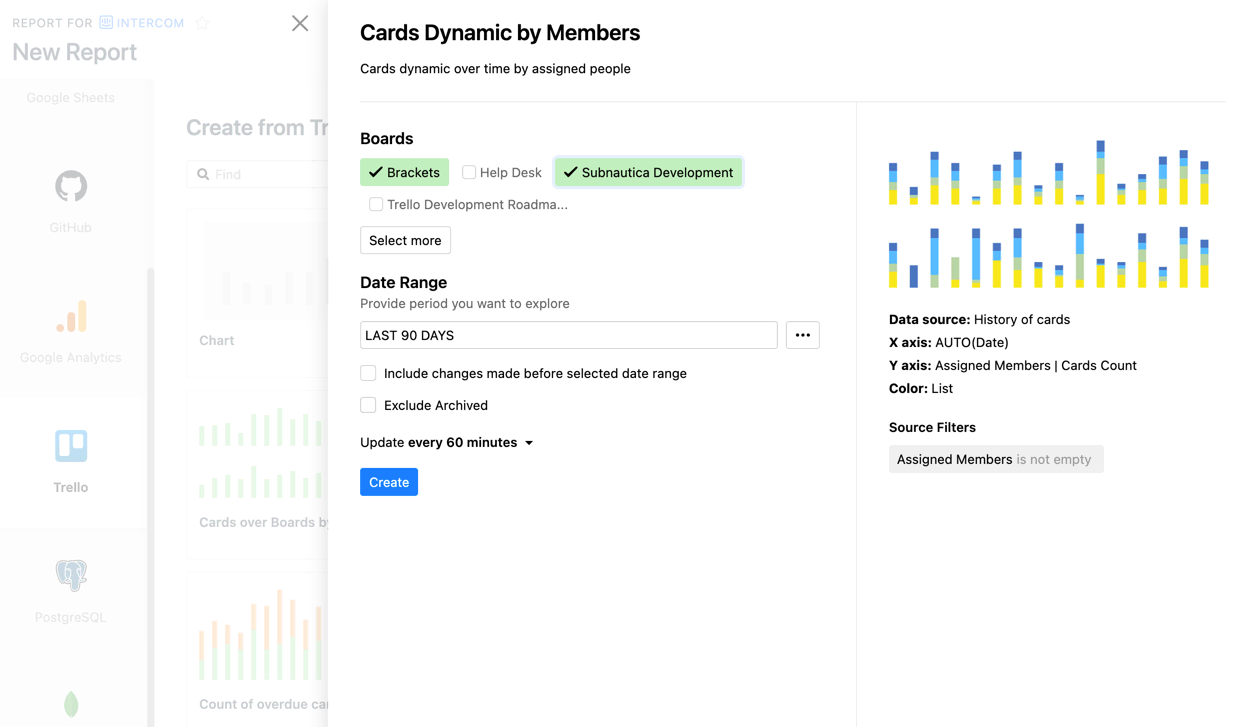The image size is (1251, 727).
Task: Click the Select more button
Action: tap(405, 240)
